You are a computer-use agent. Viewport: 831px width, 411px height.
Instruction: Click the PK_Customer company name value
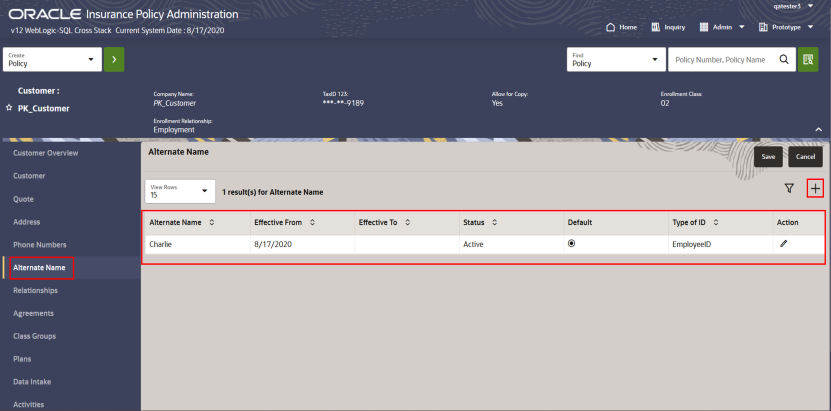(x=174, y=103)
